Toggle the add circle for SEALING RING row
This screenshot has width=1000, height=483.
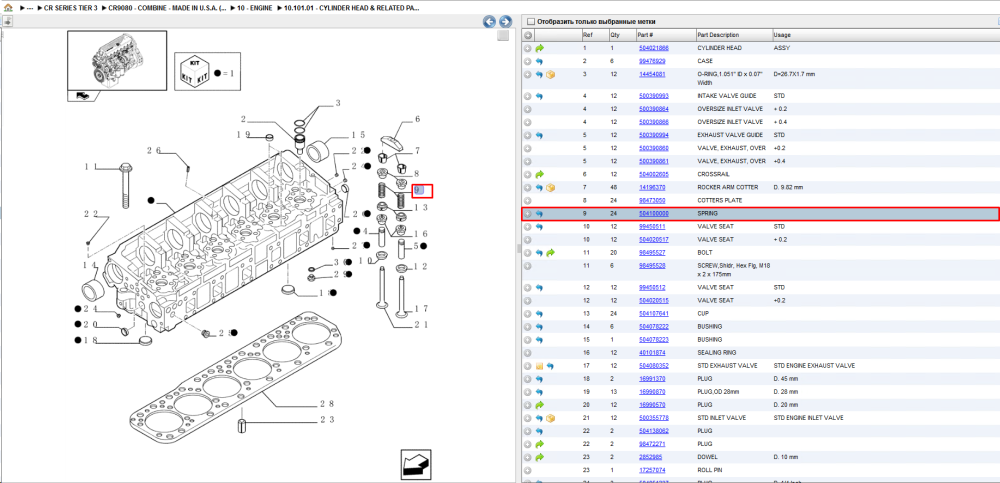527,352
